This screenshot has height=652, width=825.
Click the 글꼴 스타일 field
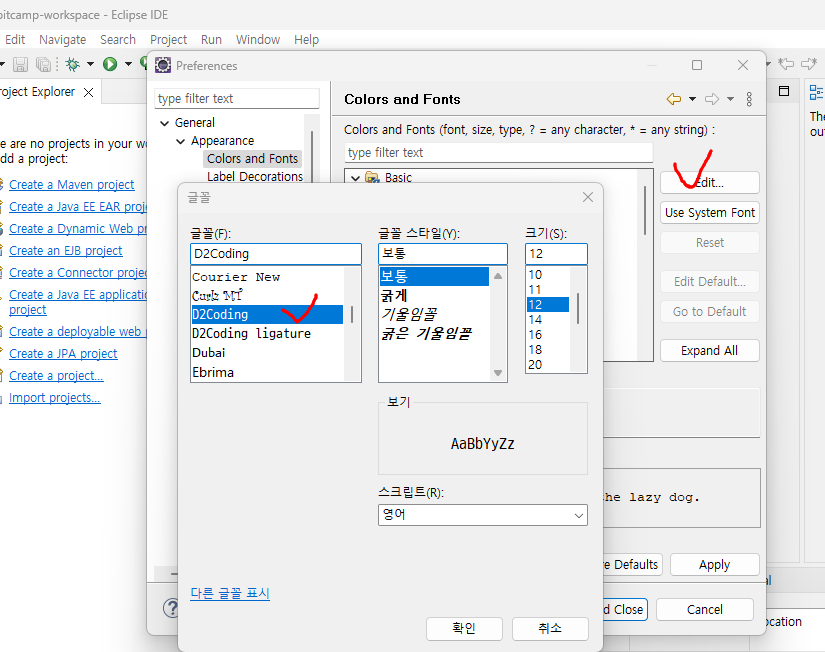(x=442, y=254)
